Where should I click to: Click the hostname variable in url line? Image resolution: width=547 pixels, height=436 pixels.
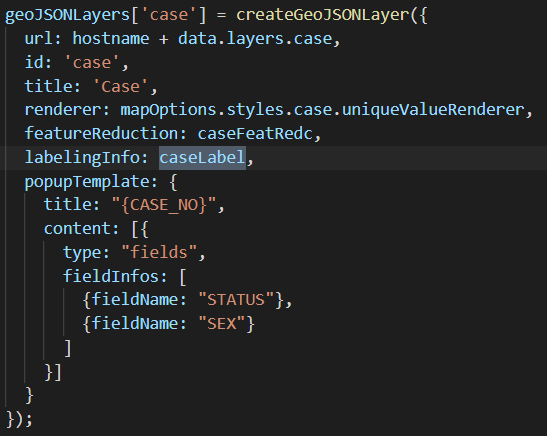[x=111, y=39]
